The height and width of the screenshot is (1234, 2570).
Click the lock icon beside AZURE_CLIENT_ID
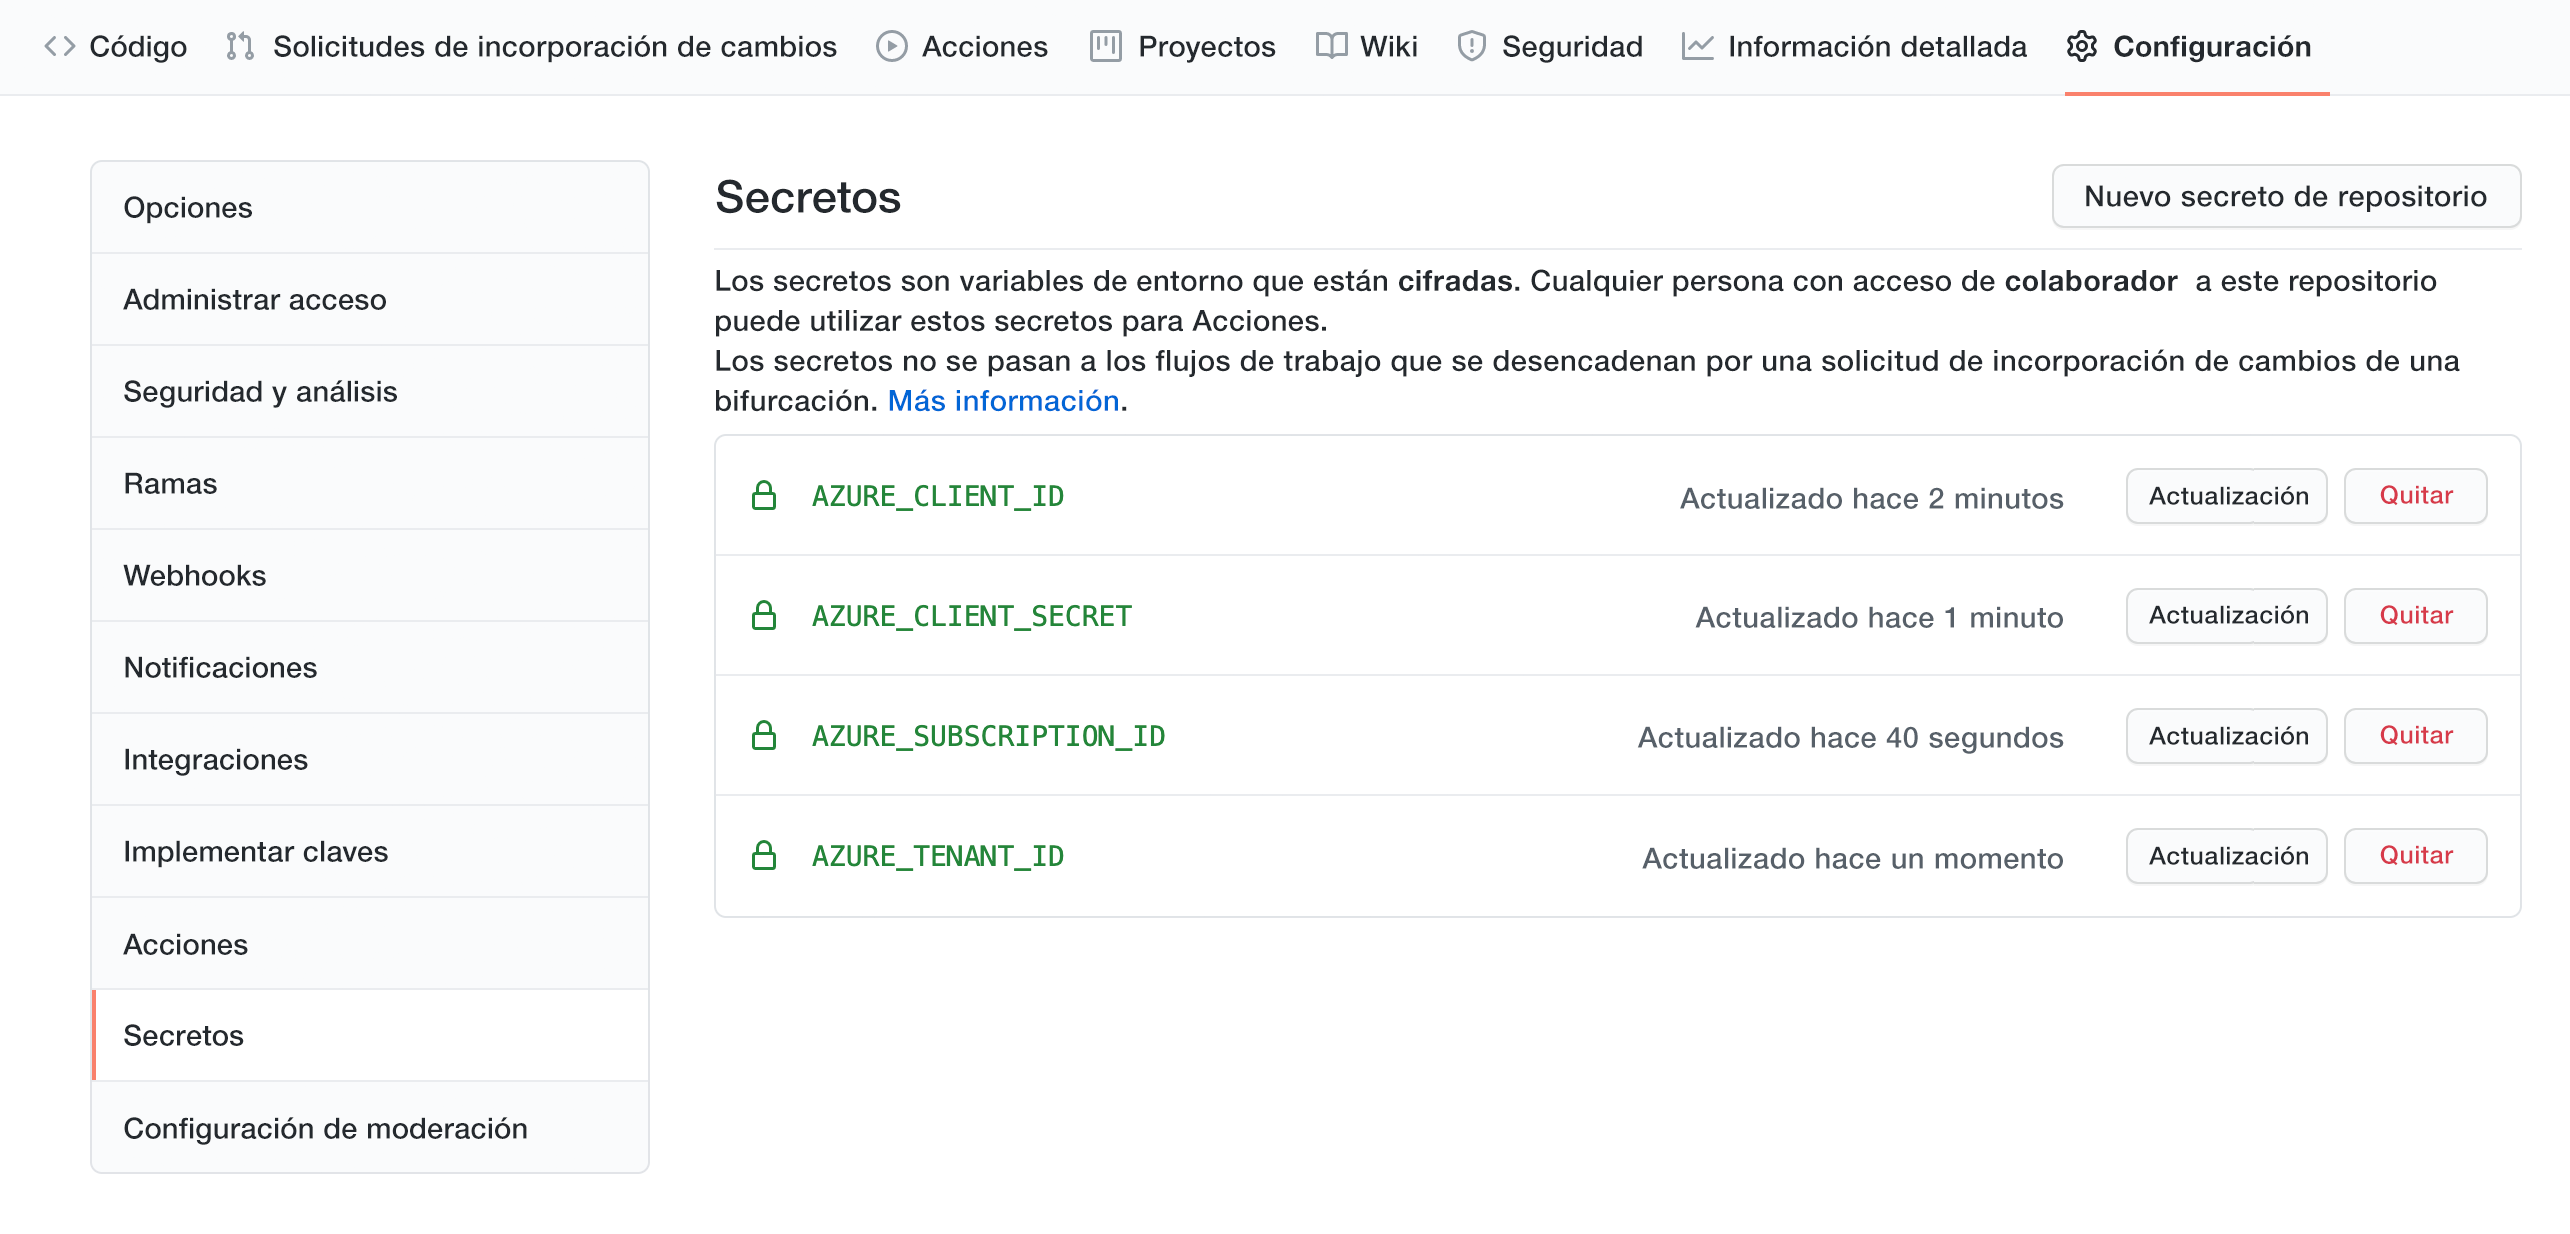click(x=764, y=495)
